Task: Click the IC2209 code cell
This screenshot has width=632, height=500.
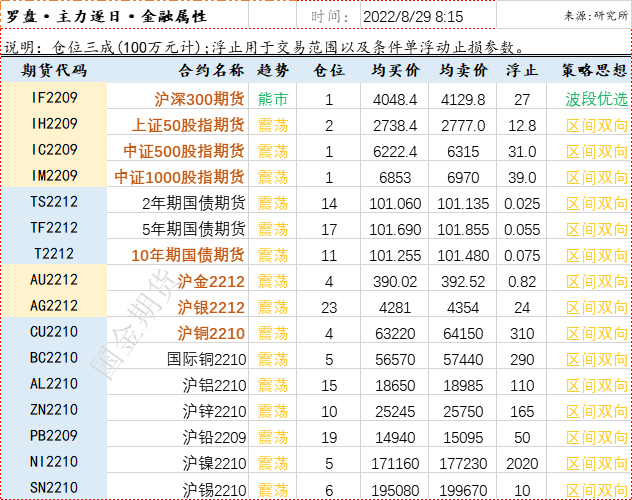Action: [54, 149]
